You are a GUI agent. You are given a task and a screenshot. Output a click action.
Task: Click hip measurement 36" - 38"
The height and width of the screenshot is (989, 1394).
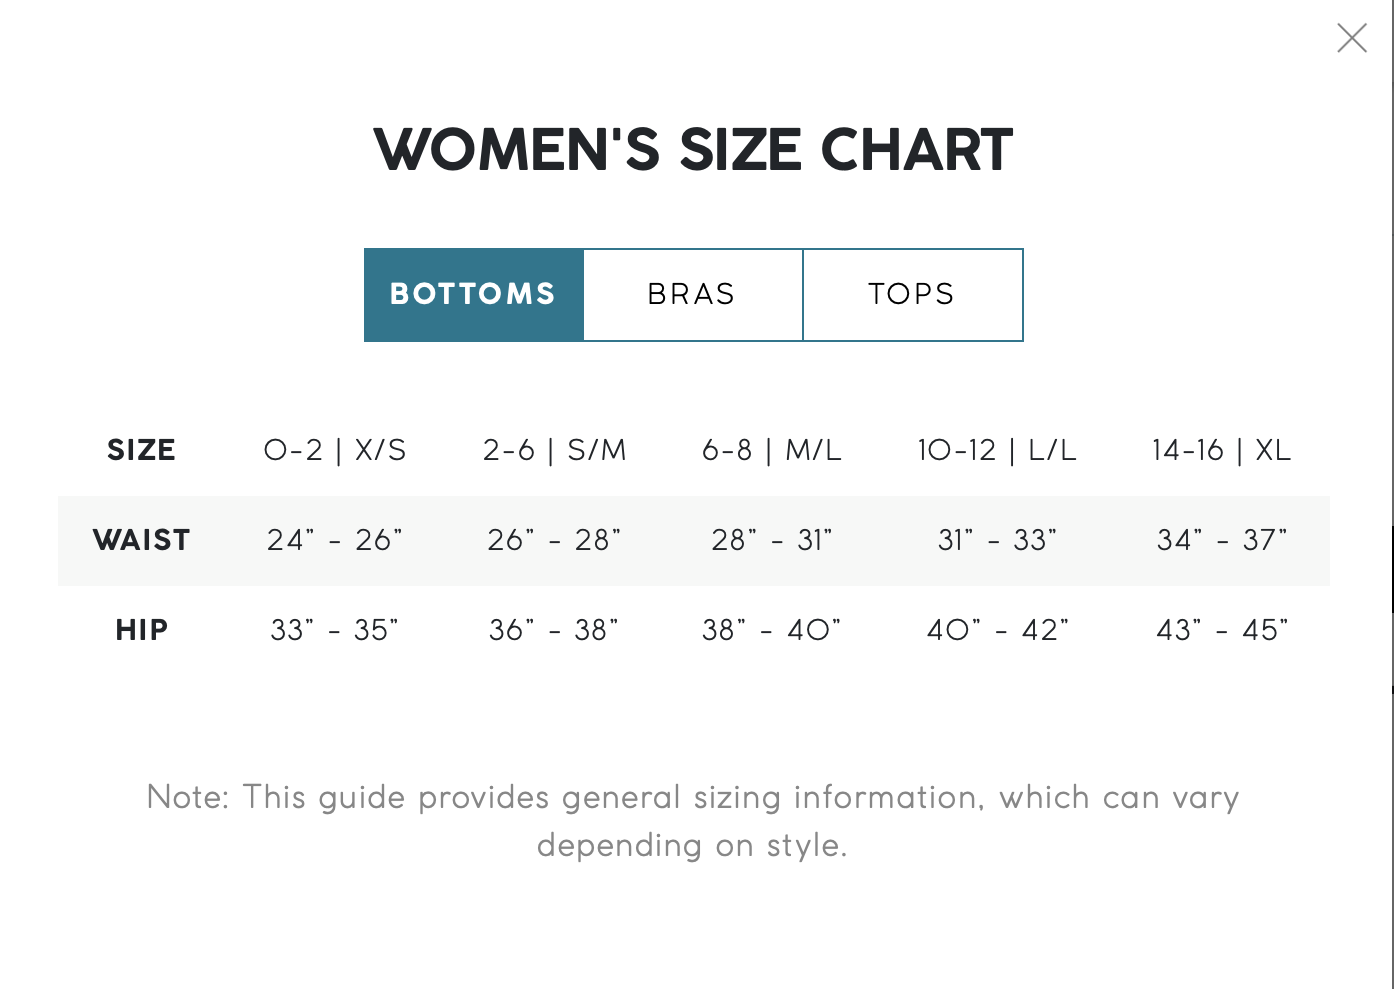pyautogui.click(x=554, y=630)
